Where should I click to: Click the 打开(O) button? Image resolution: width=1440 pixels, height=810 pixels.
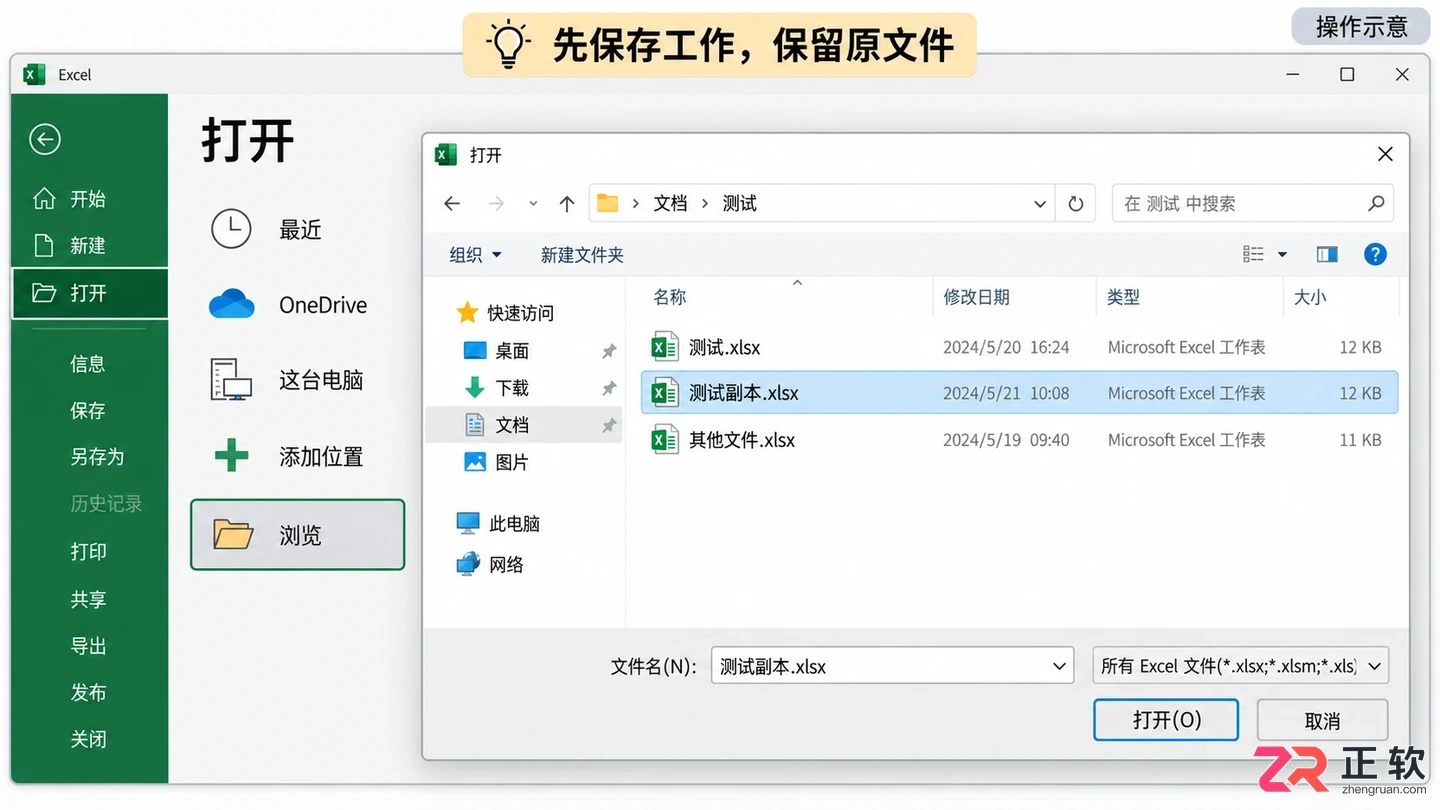[1166, 720]
